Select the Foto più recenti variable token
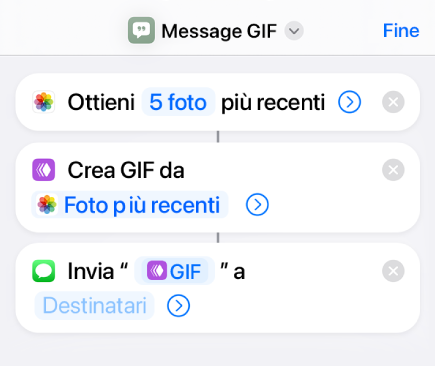 [130, 205]
